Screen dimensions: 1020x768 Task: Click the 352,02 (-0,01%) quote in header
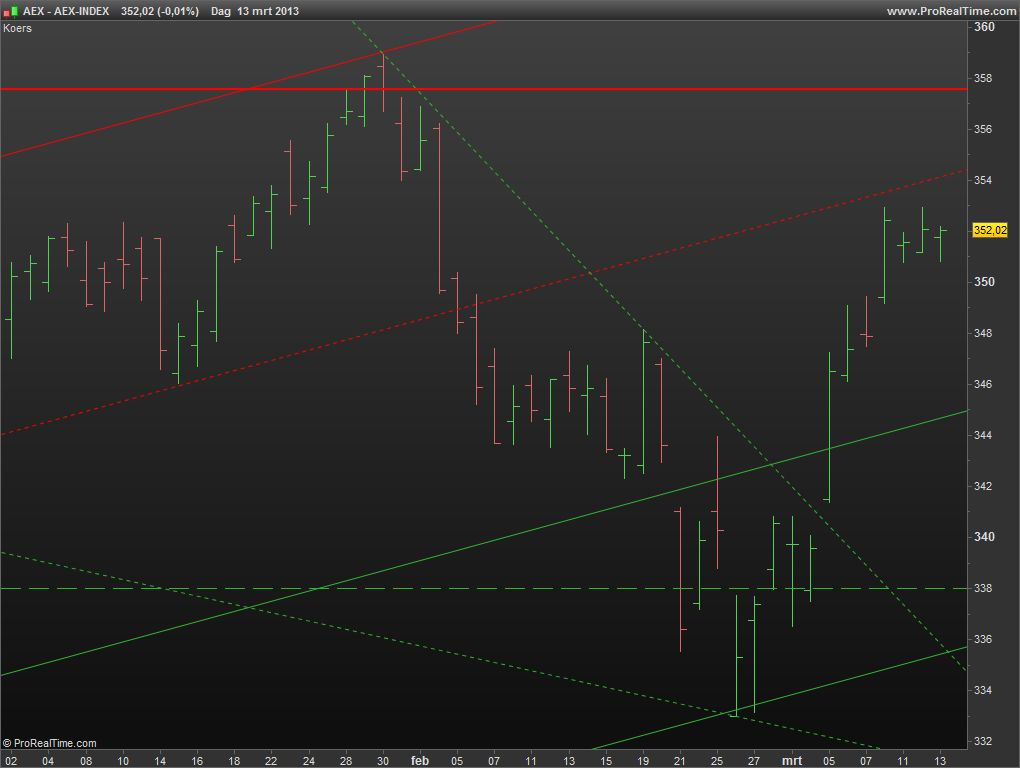pos(160,11)
